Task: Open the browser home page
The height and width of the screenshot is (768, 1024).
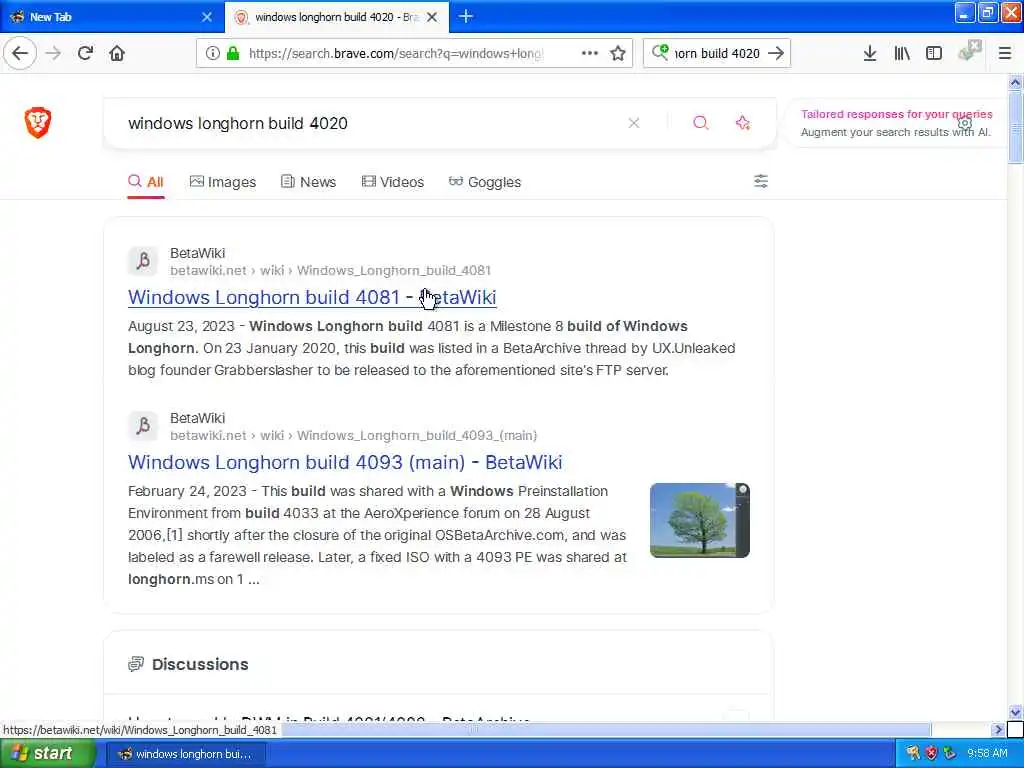Action: point(117,53)
